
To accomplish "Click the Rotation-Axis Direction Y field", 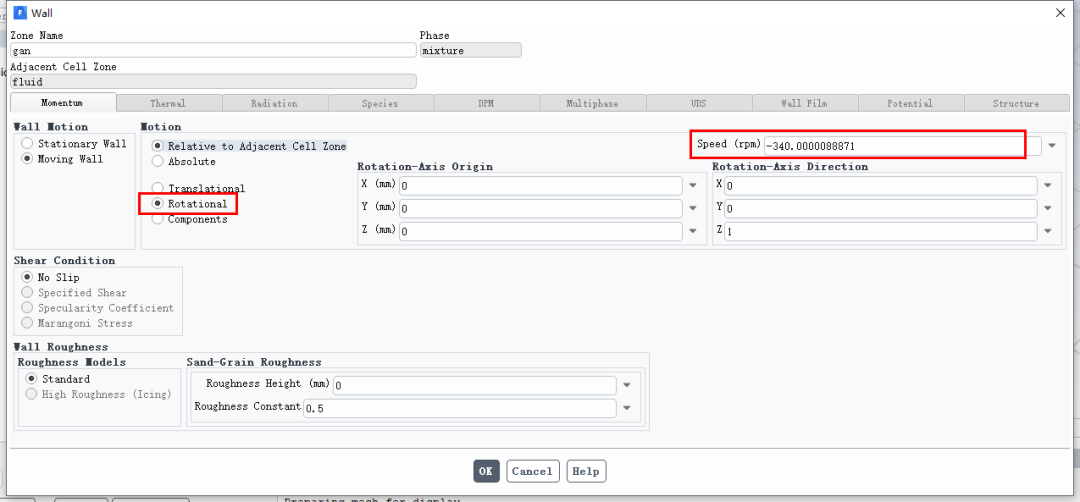I will pyautogui.click(x=881, y=209).
